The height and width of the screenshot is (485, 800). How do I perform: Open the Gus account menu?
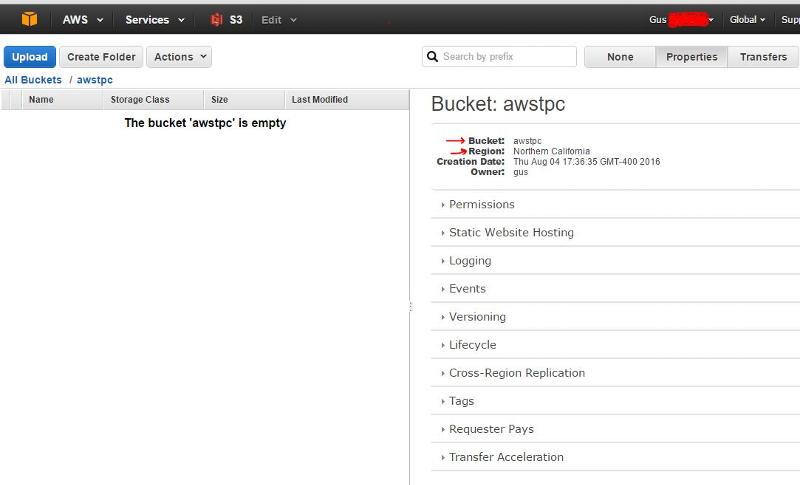point(681,20)
